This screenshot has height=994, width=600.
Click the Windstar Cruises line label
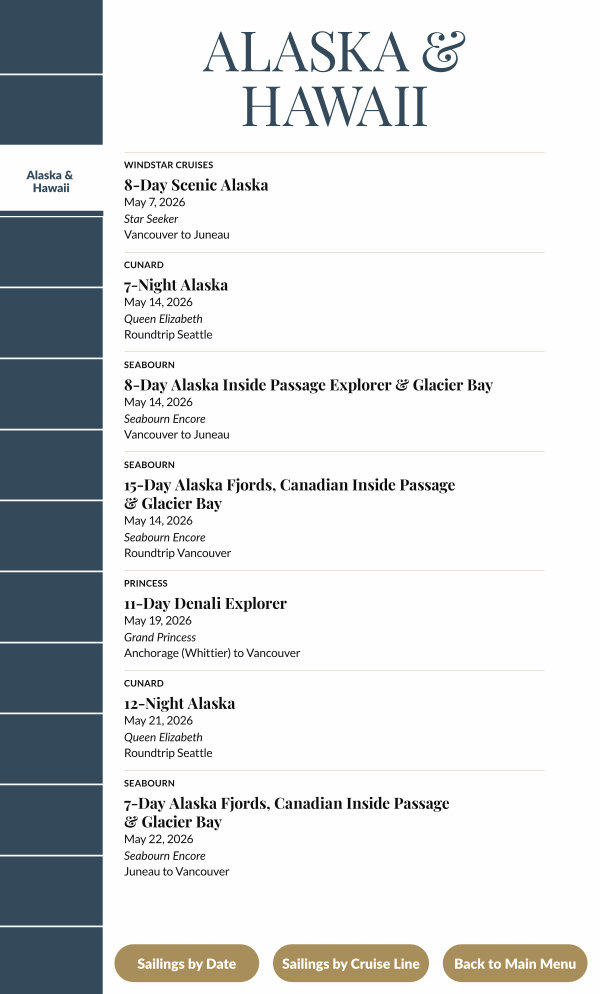(168, 165)
